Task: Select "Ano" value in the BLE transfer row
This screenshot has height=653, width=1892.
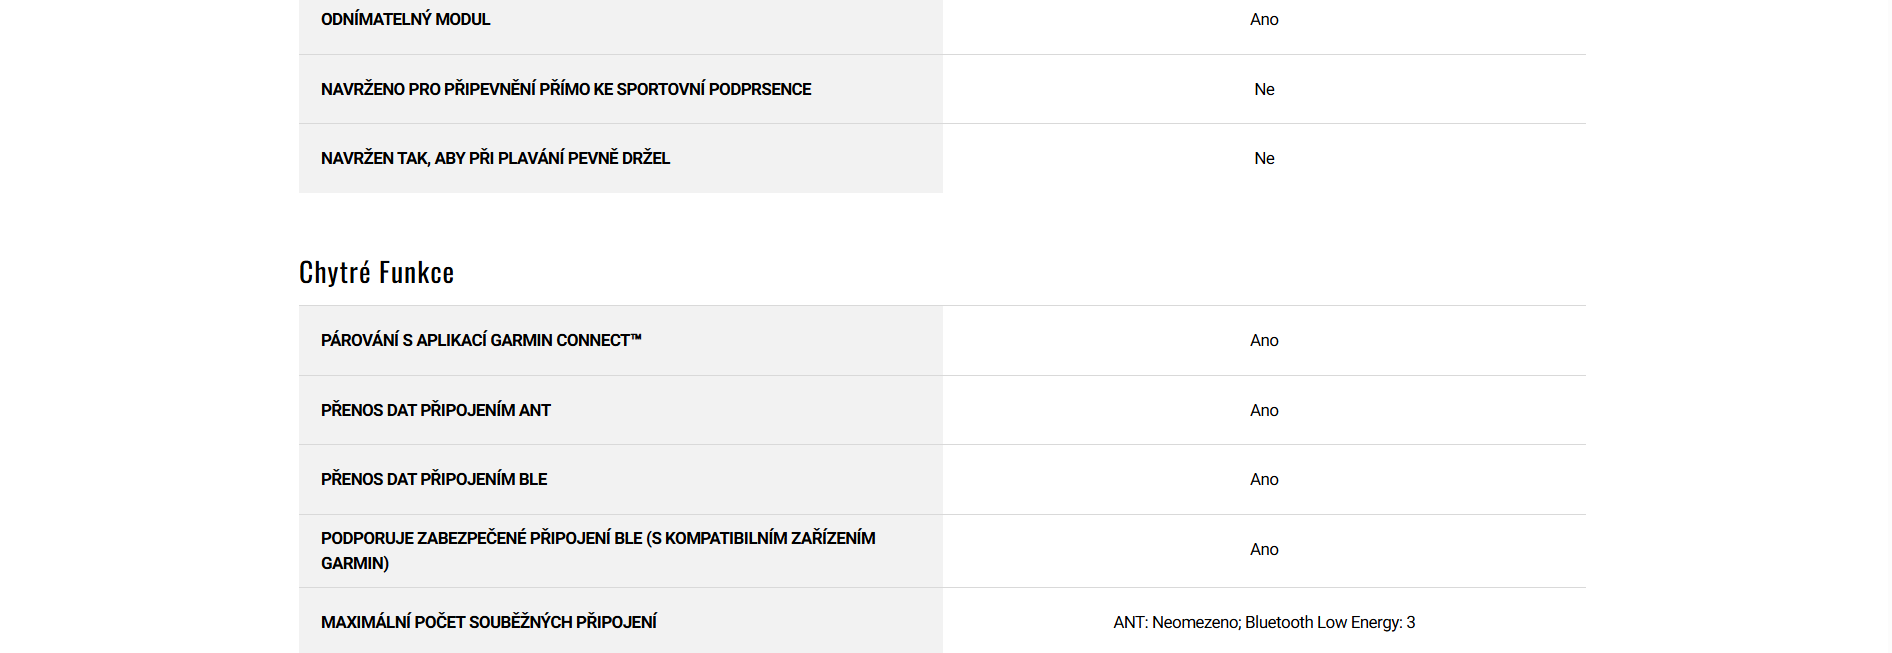Action: click(x=1264, y=479)
